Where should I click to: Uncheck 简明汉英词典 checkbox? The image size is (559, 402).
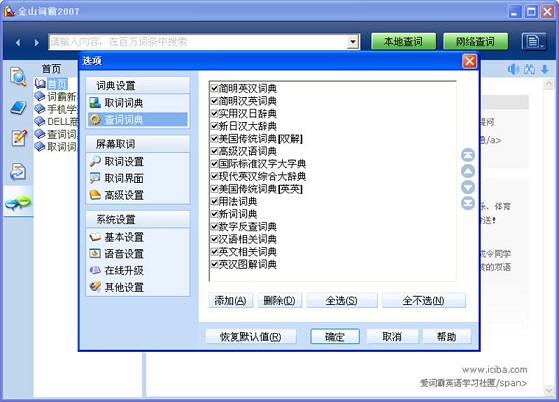click(214, 101)
